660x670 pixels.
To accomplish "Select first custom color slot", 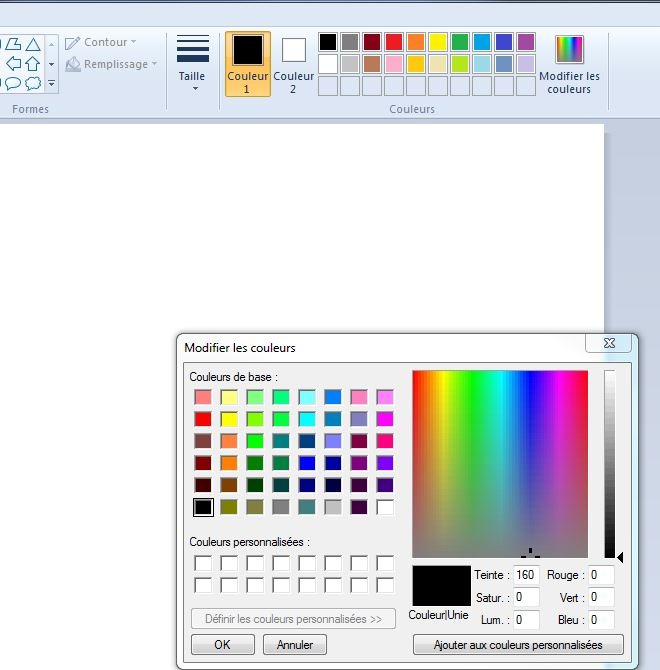I will [203, 563].
